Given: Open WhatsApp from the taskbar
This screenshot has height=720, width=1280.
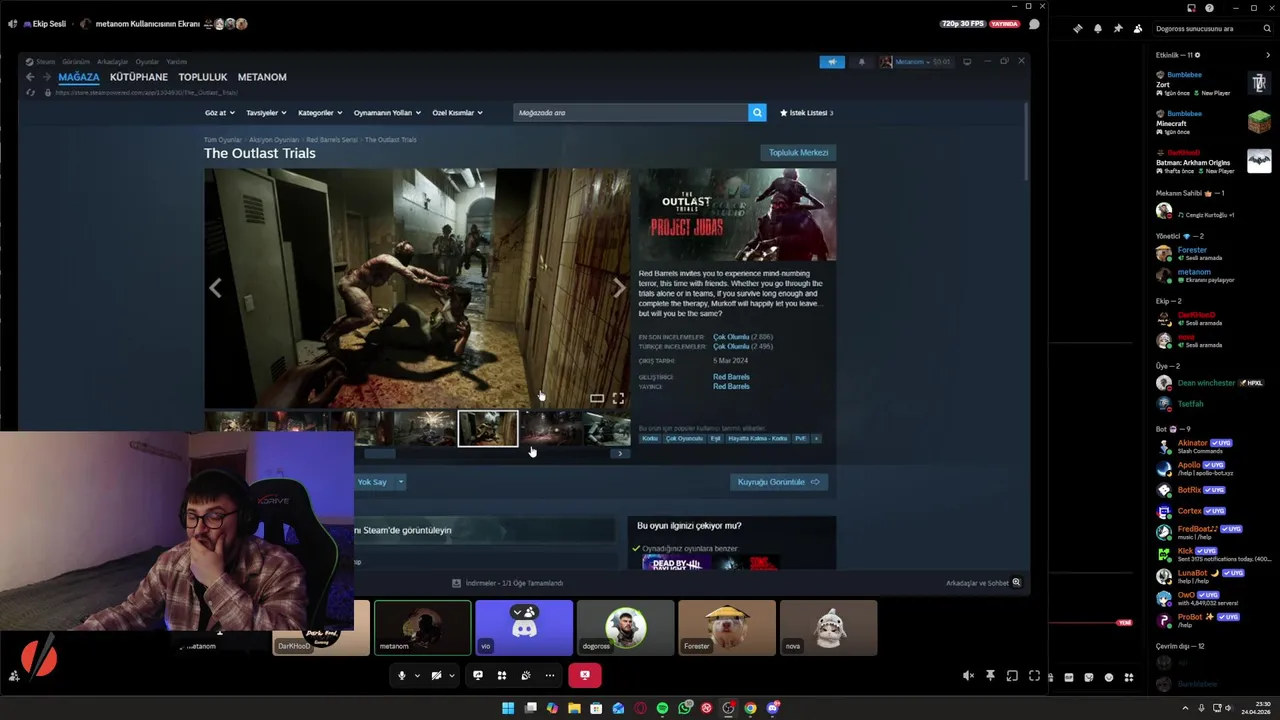Looking at the screenshot, I should [684, 708].
